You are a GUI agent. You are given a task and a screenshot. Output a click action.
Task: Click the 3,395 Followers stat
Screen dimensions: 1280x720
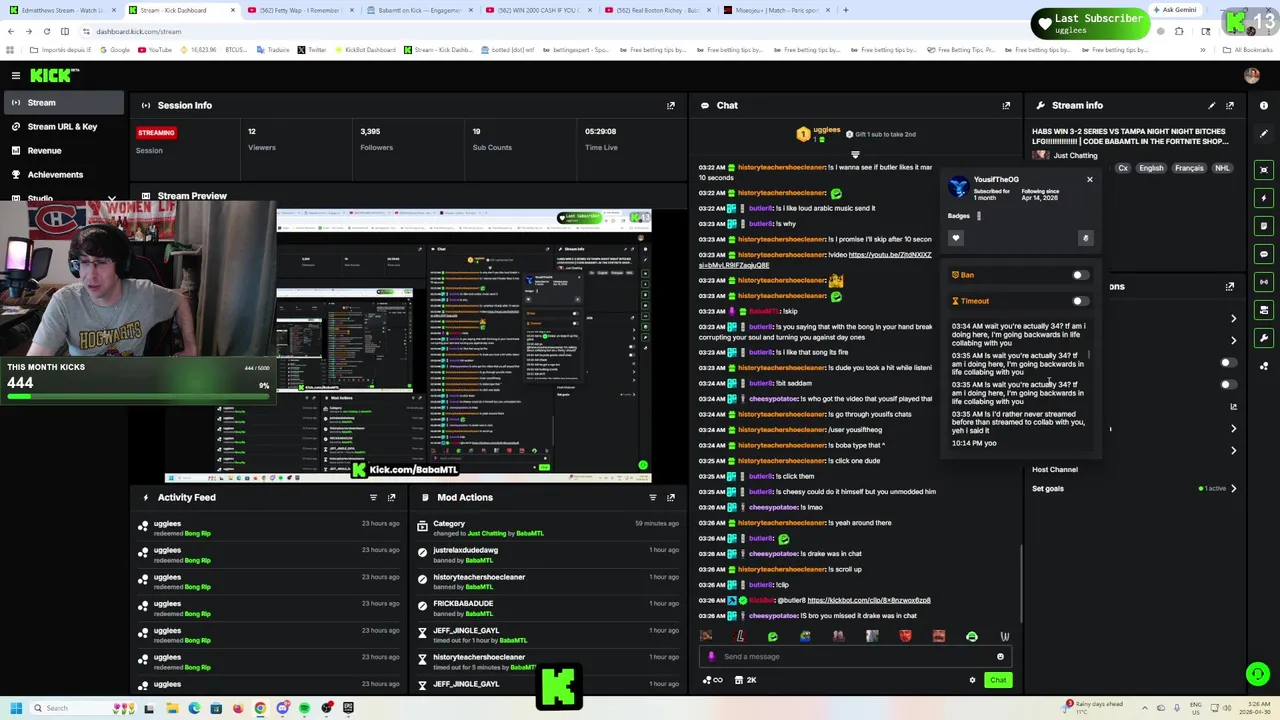[376, 139]
